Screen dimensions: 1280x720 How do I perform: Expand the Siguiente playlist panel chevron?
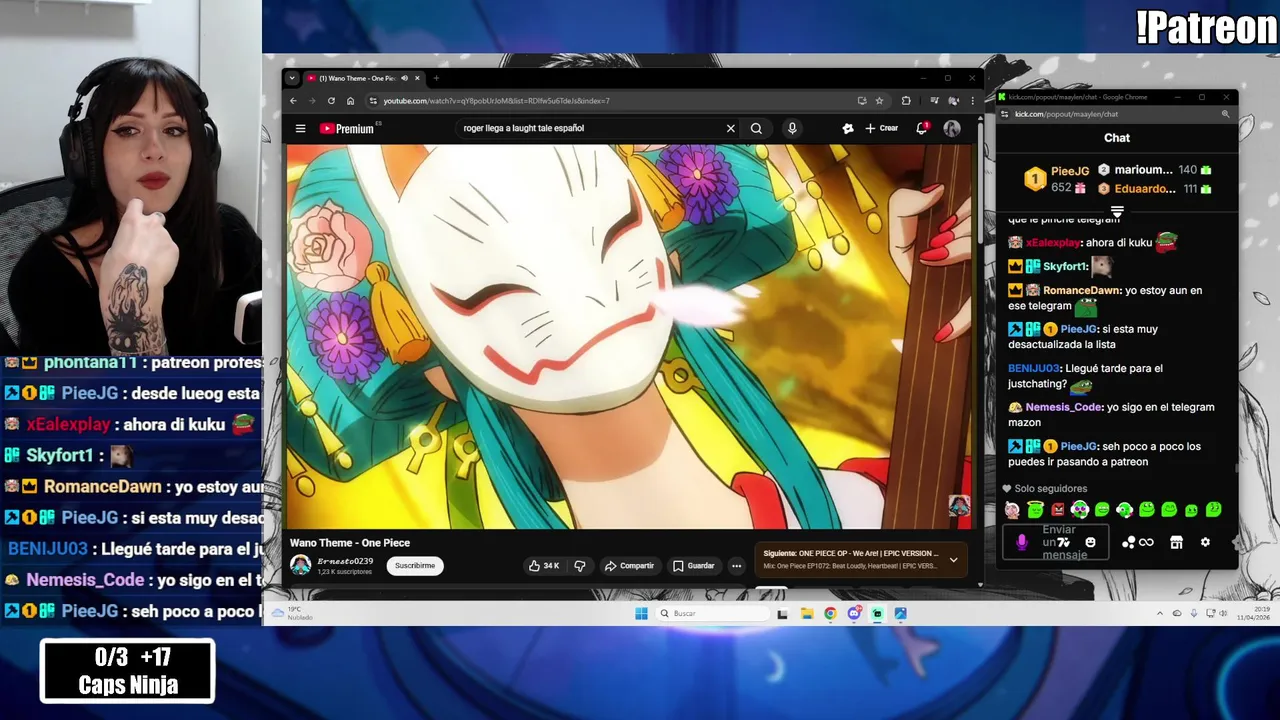953,560
